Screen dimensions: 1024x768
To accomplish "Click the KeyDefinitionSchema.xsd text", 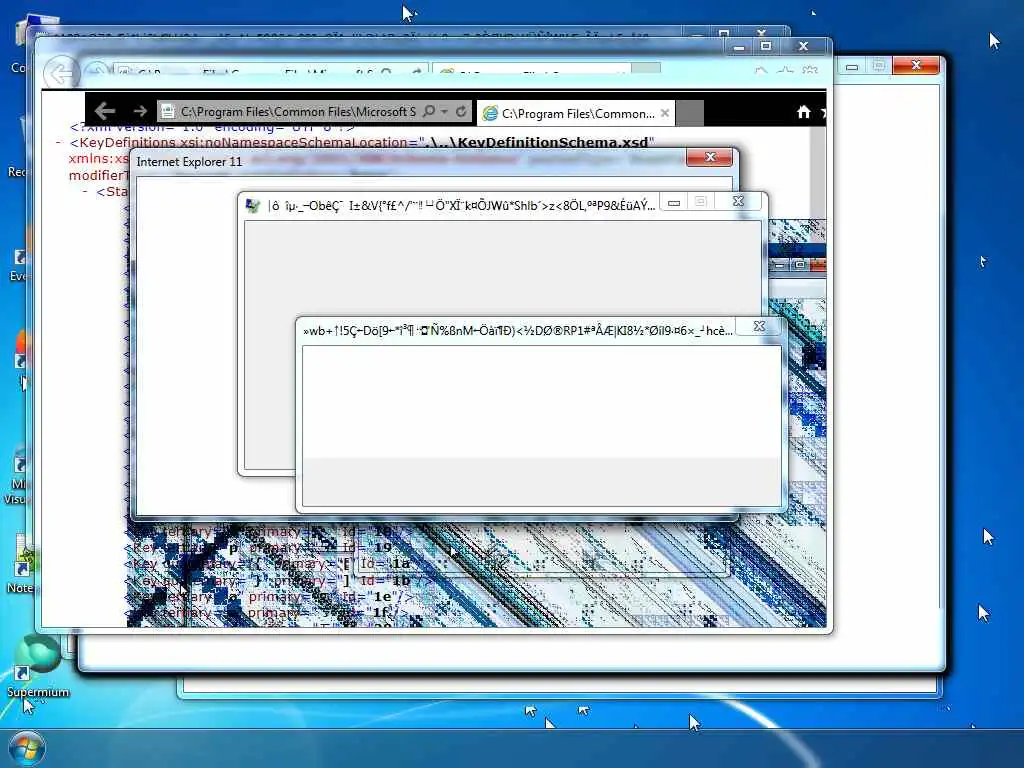I will pyautogui.click(x=553, y=142).
